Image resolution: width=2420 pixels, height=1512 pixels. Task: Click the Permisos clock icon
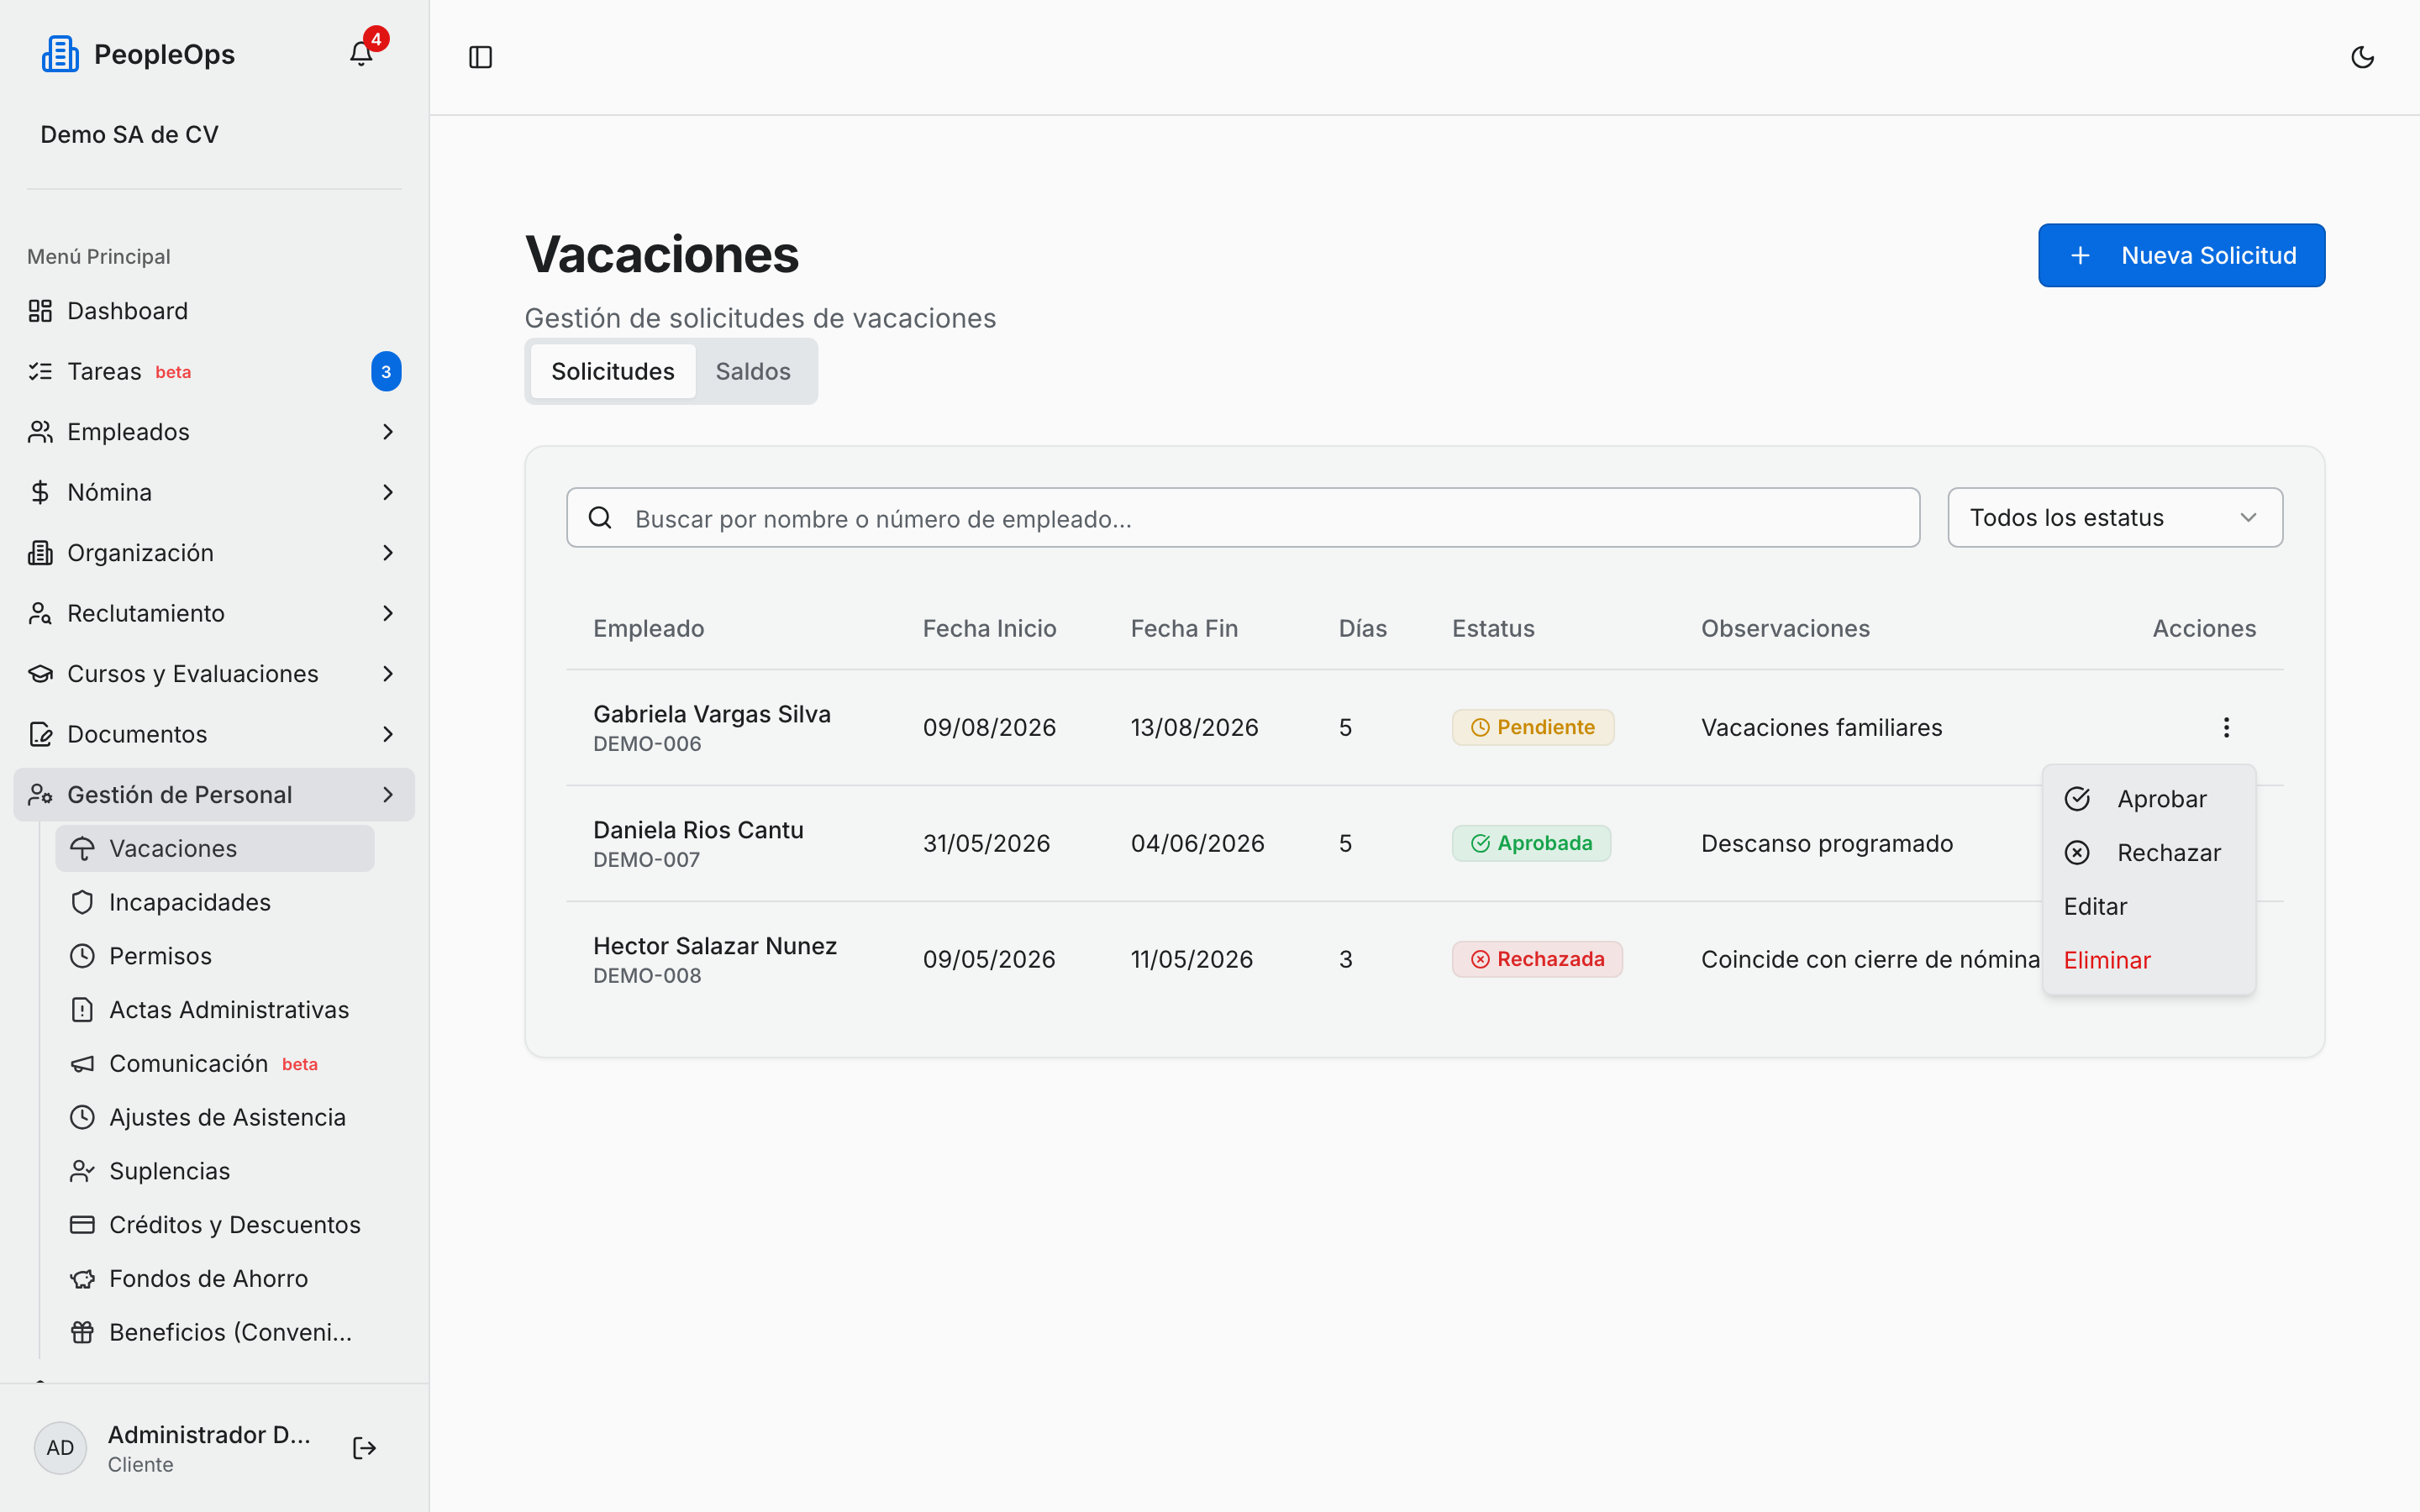(x=82, y=956)
